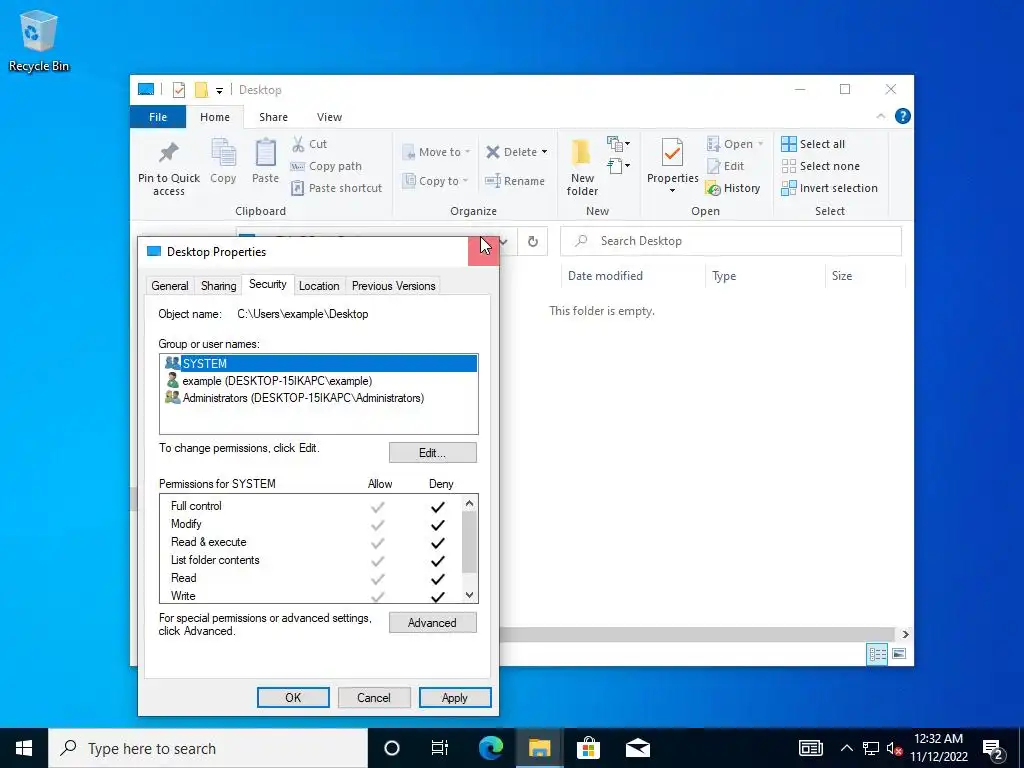Open General tab in Desktop Properties
Screen dimensions: 1024x768
[170, 285]
